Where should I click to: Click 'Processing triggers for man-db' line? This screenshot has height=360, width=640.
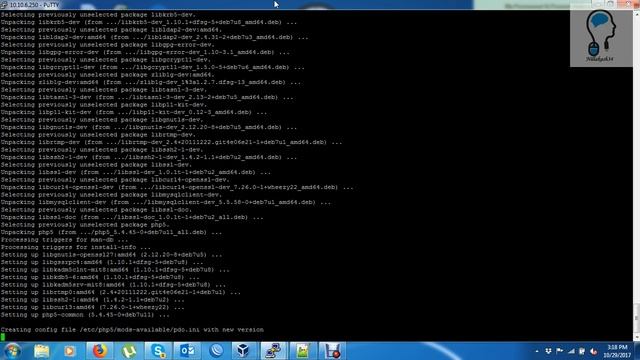click(64, 240)
